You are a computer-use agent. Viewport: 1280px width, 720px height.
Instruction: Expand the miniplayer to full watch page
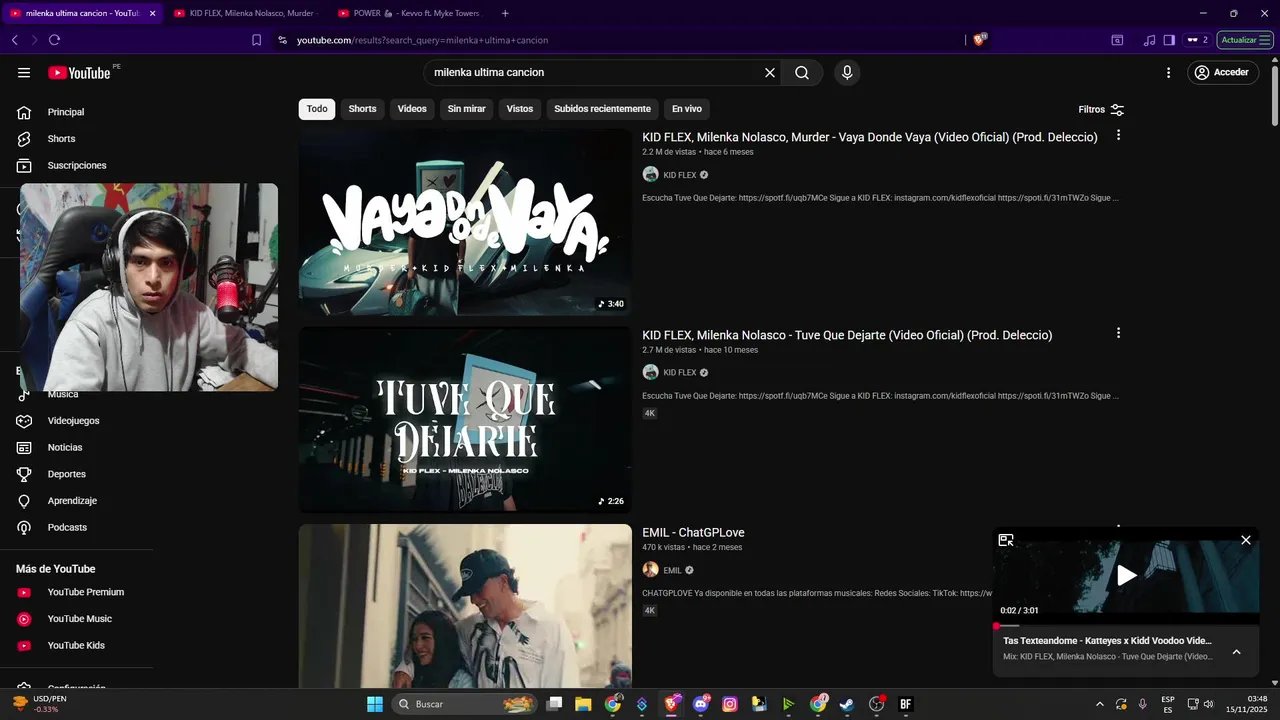tap(1006, 540)
